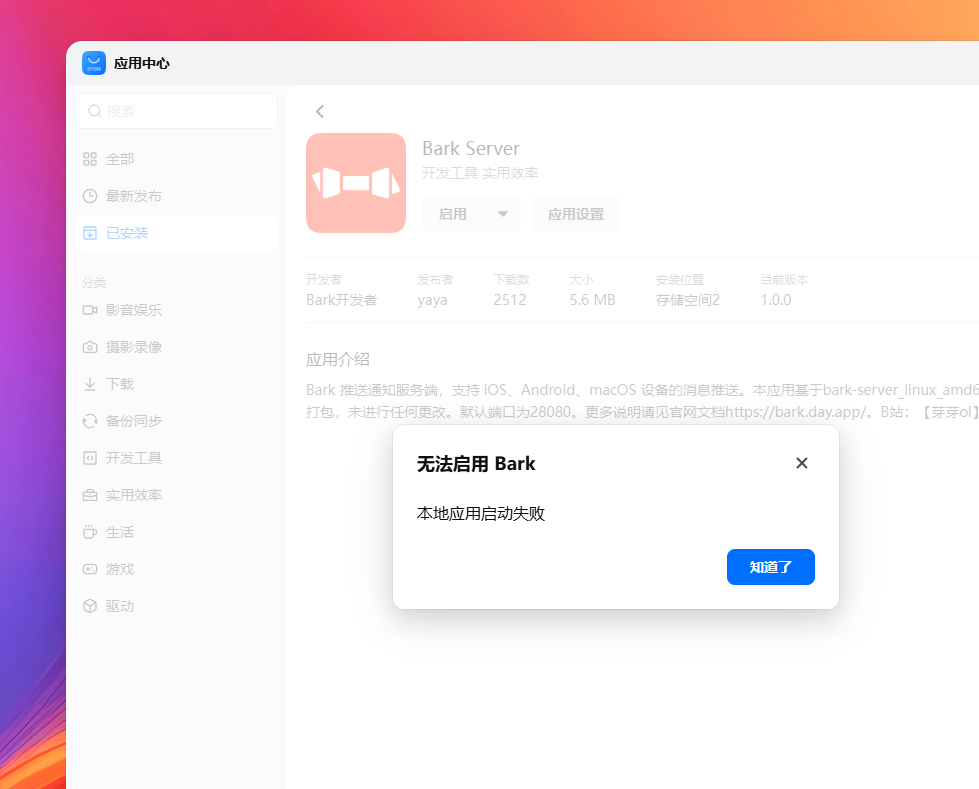
Task: Close the 无法启用 Bark dialog with X
Action: pyautogui.click(x=802, y=463)
